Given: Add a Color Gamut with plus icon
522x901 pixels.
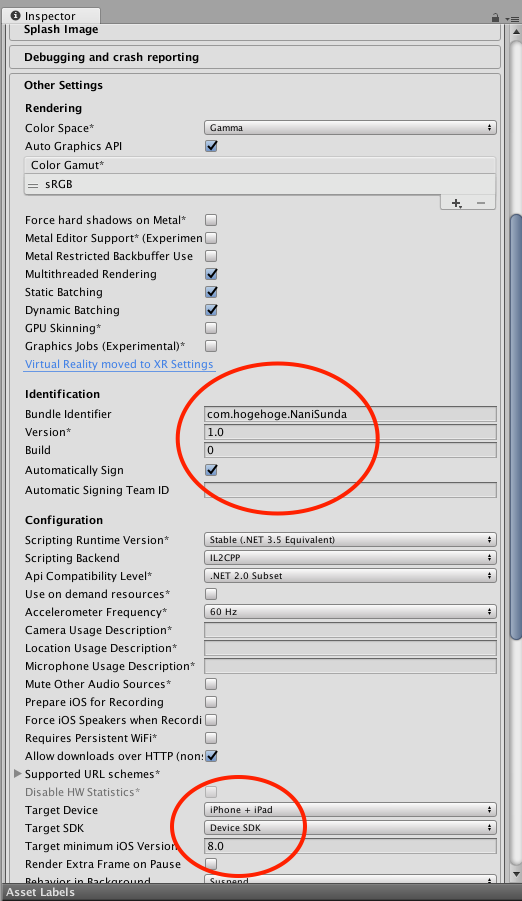Looking at the screenshot, I should coord(456,203).
